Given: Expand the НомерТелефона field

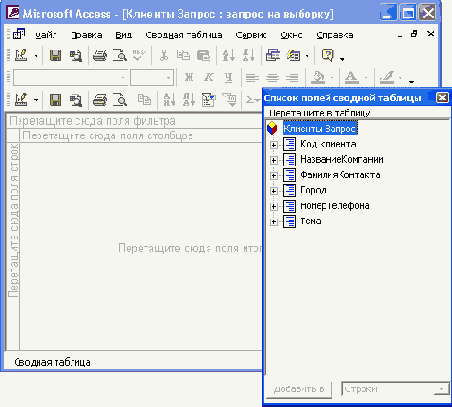Looking at the screenshot, I should (x=274, y=206).
